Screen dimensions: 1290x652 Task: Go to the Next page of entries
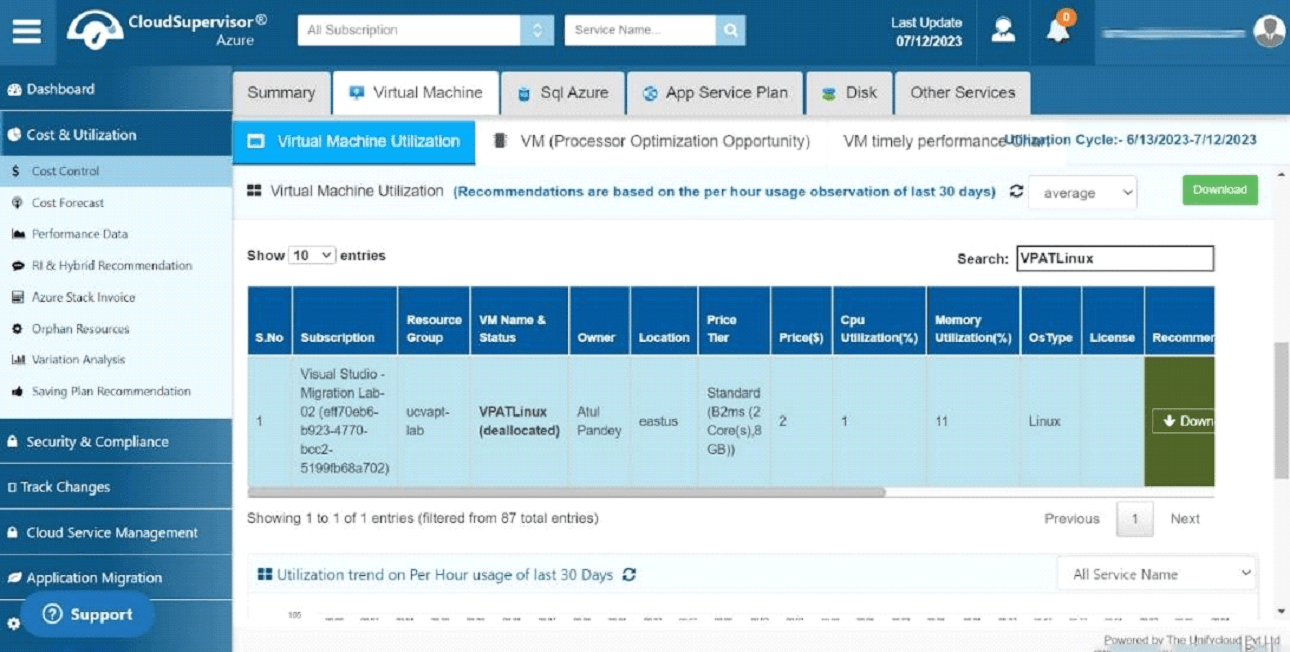tap(1185, 519)
